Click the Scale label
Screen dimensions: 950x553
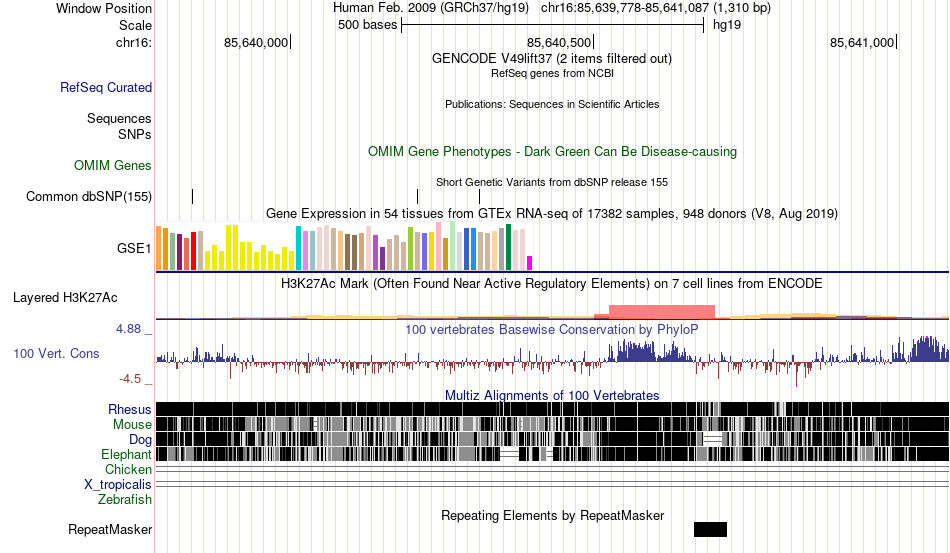(x=135, y=25)
